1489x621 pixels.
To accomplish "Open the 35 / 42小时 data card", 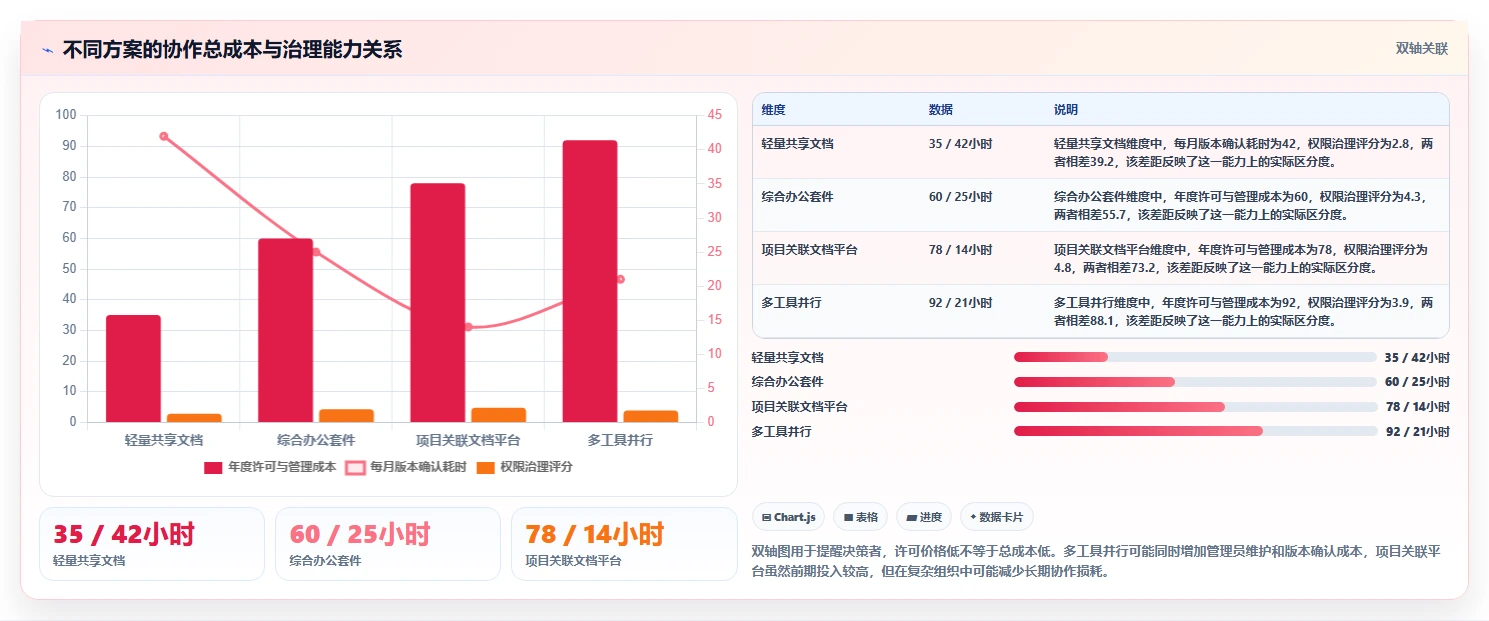I will [x=152, y=544].
